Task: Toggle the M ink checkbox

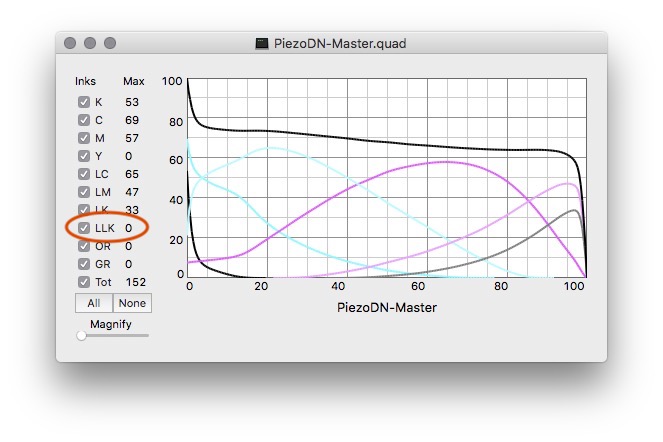Action: (84, 138)
